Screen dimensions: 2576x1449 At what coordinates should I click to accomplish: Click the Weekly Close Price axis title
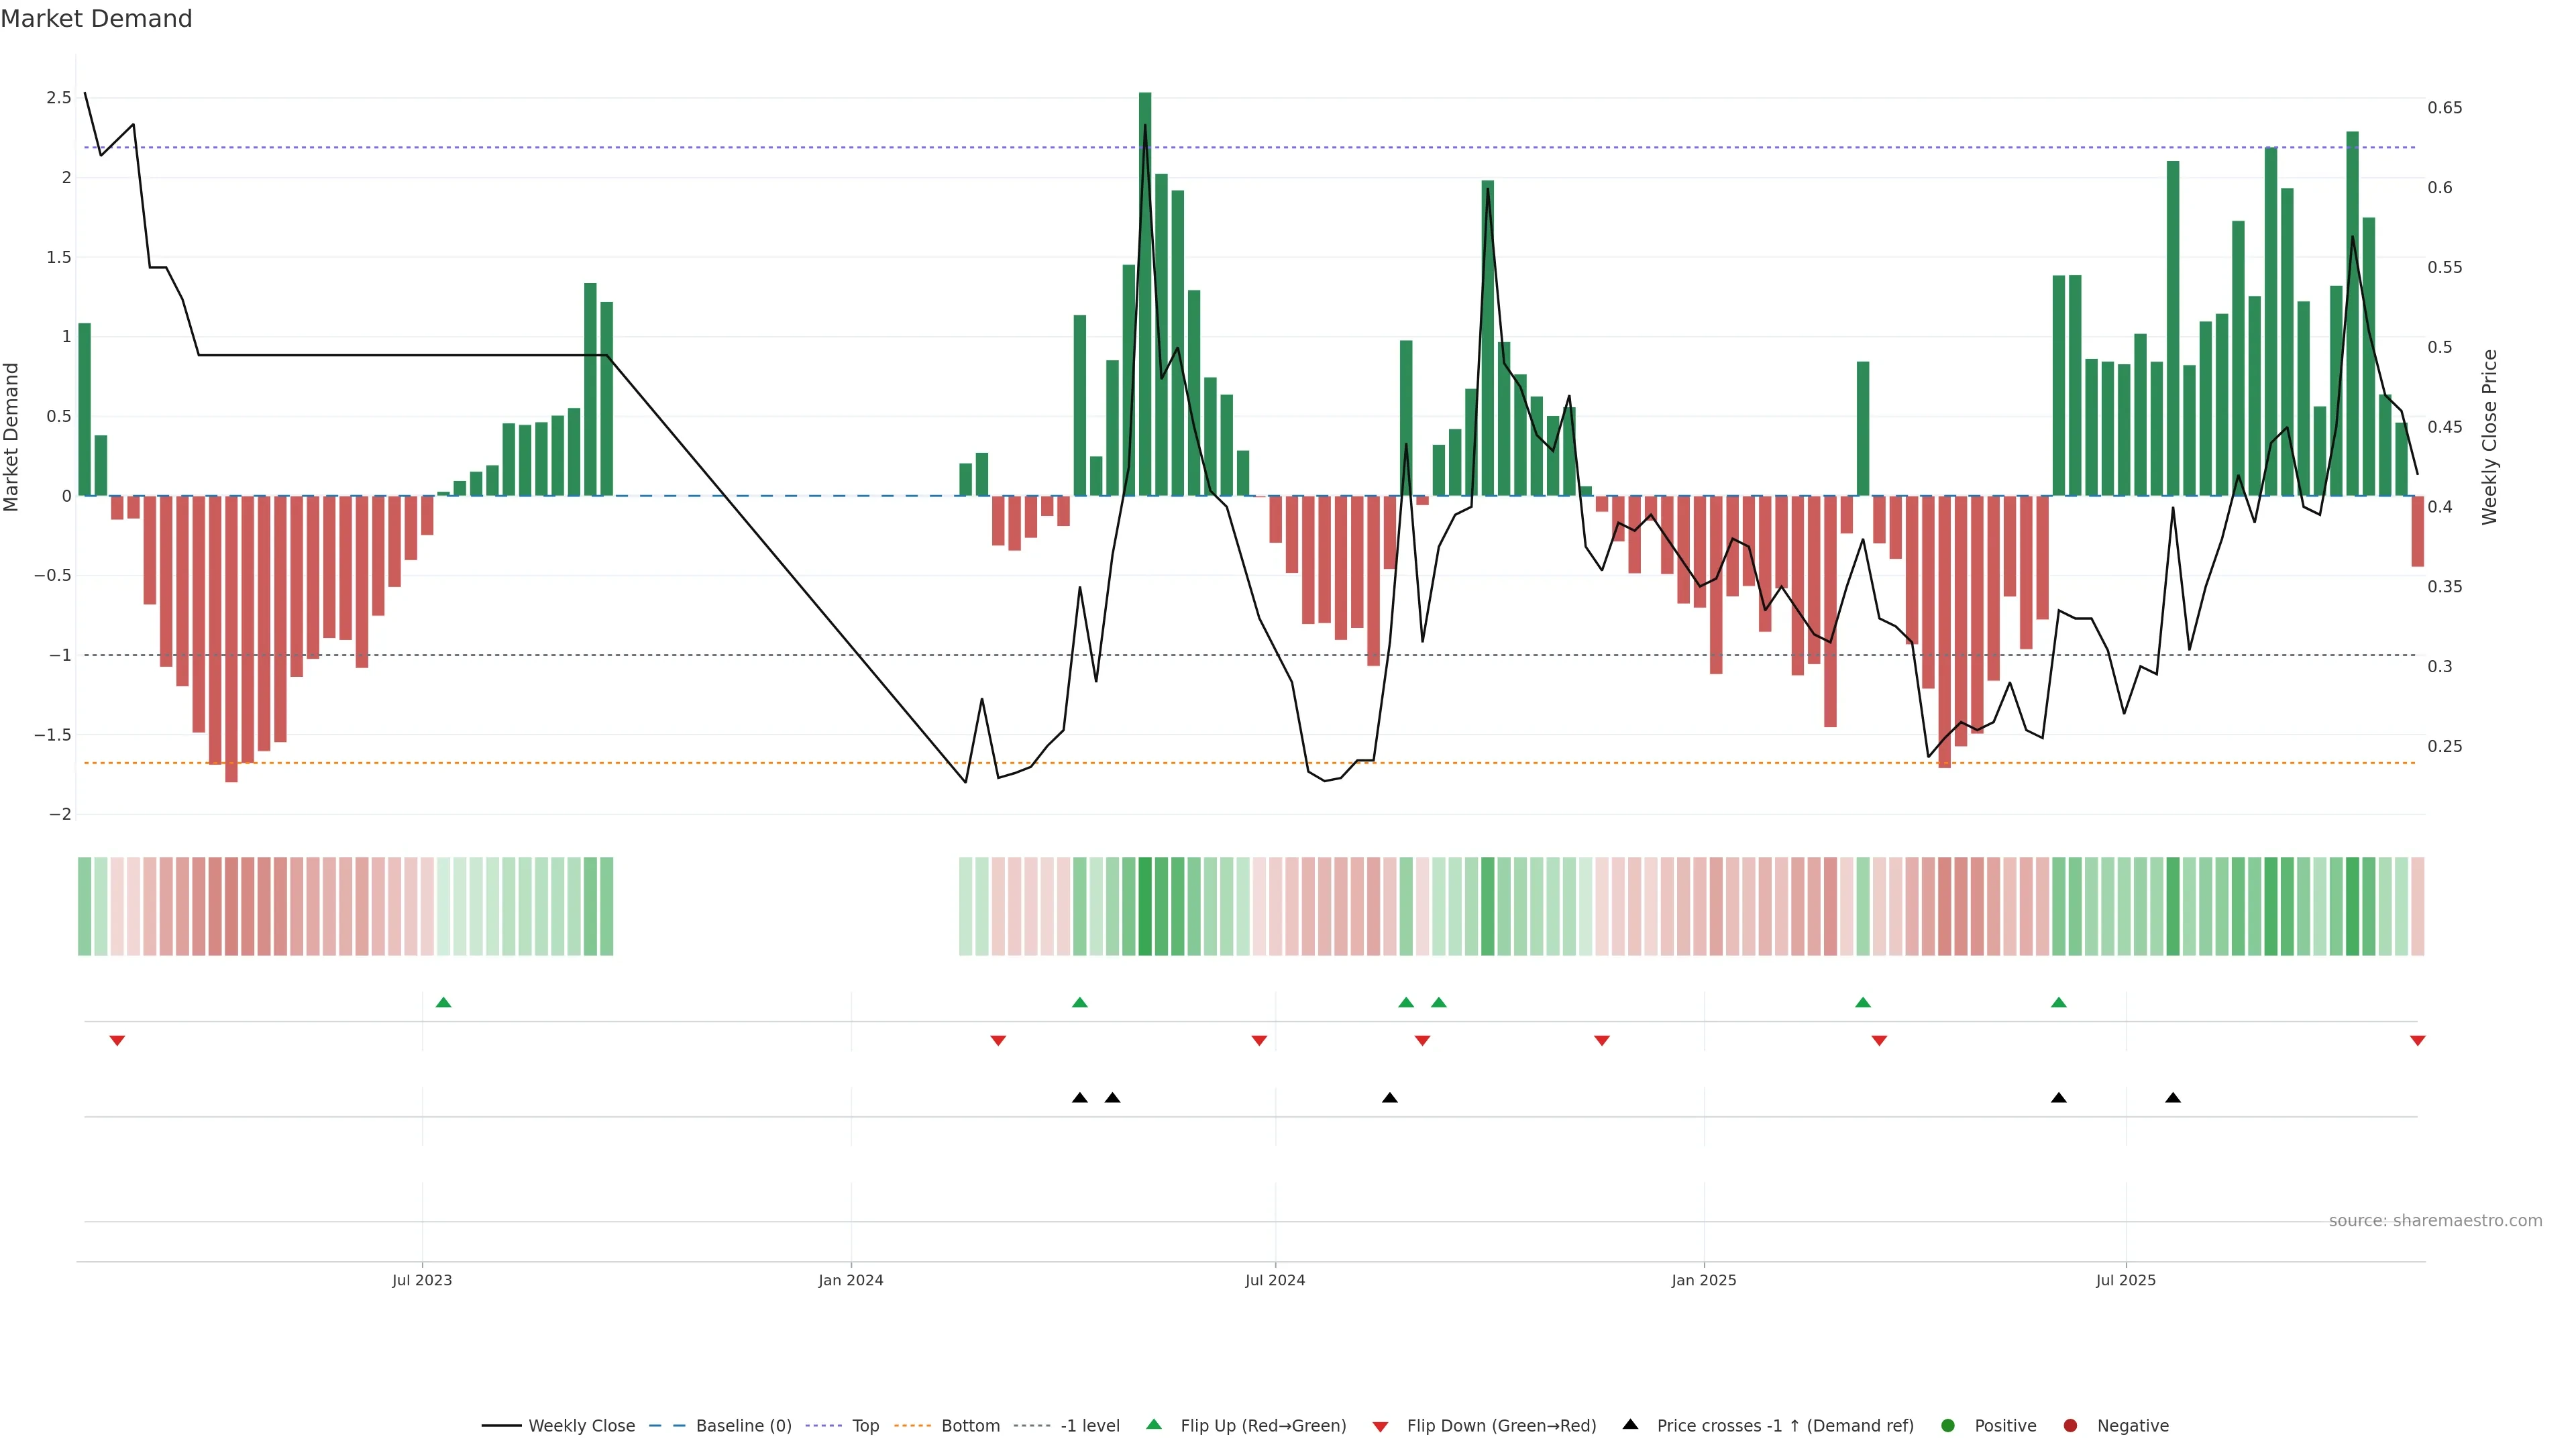(2489, 437)
